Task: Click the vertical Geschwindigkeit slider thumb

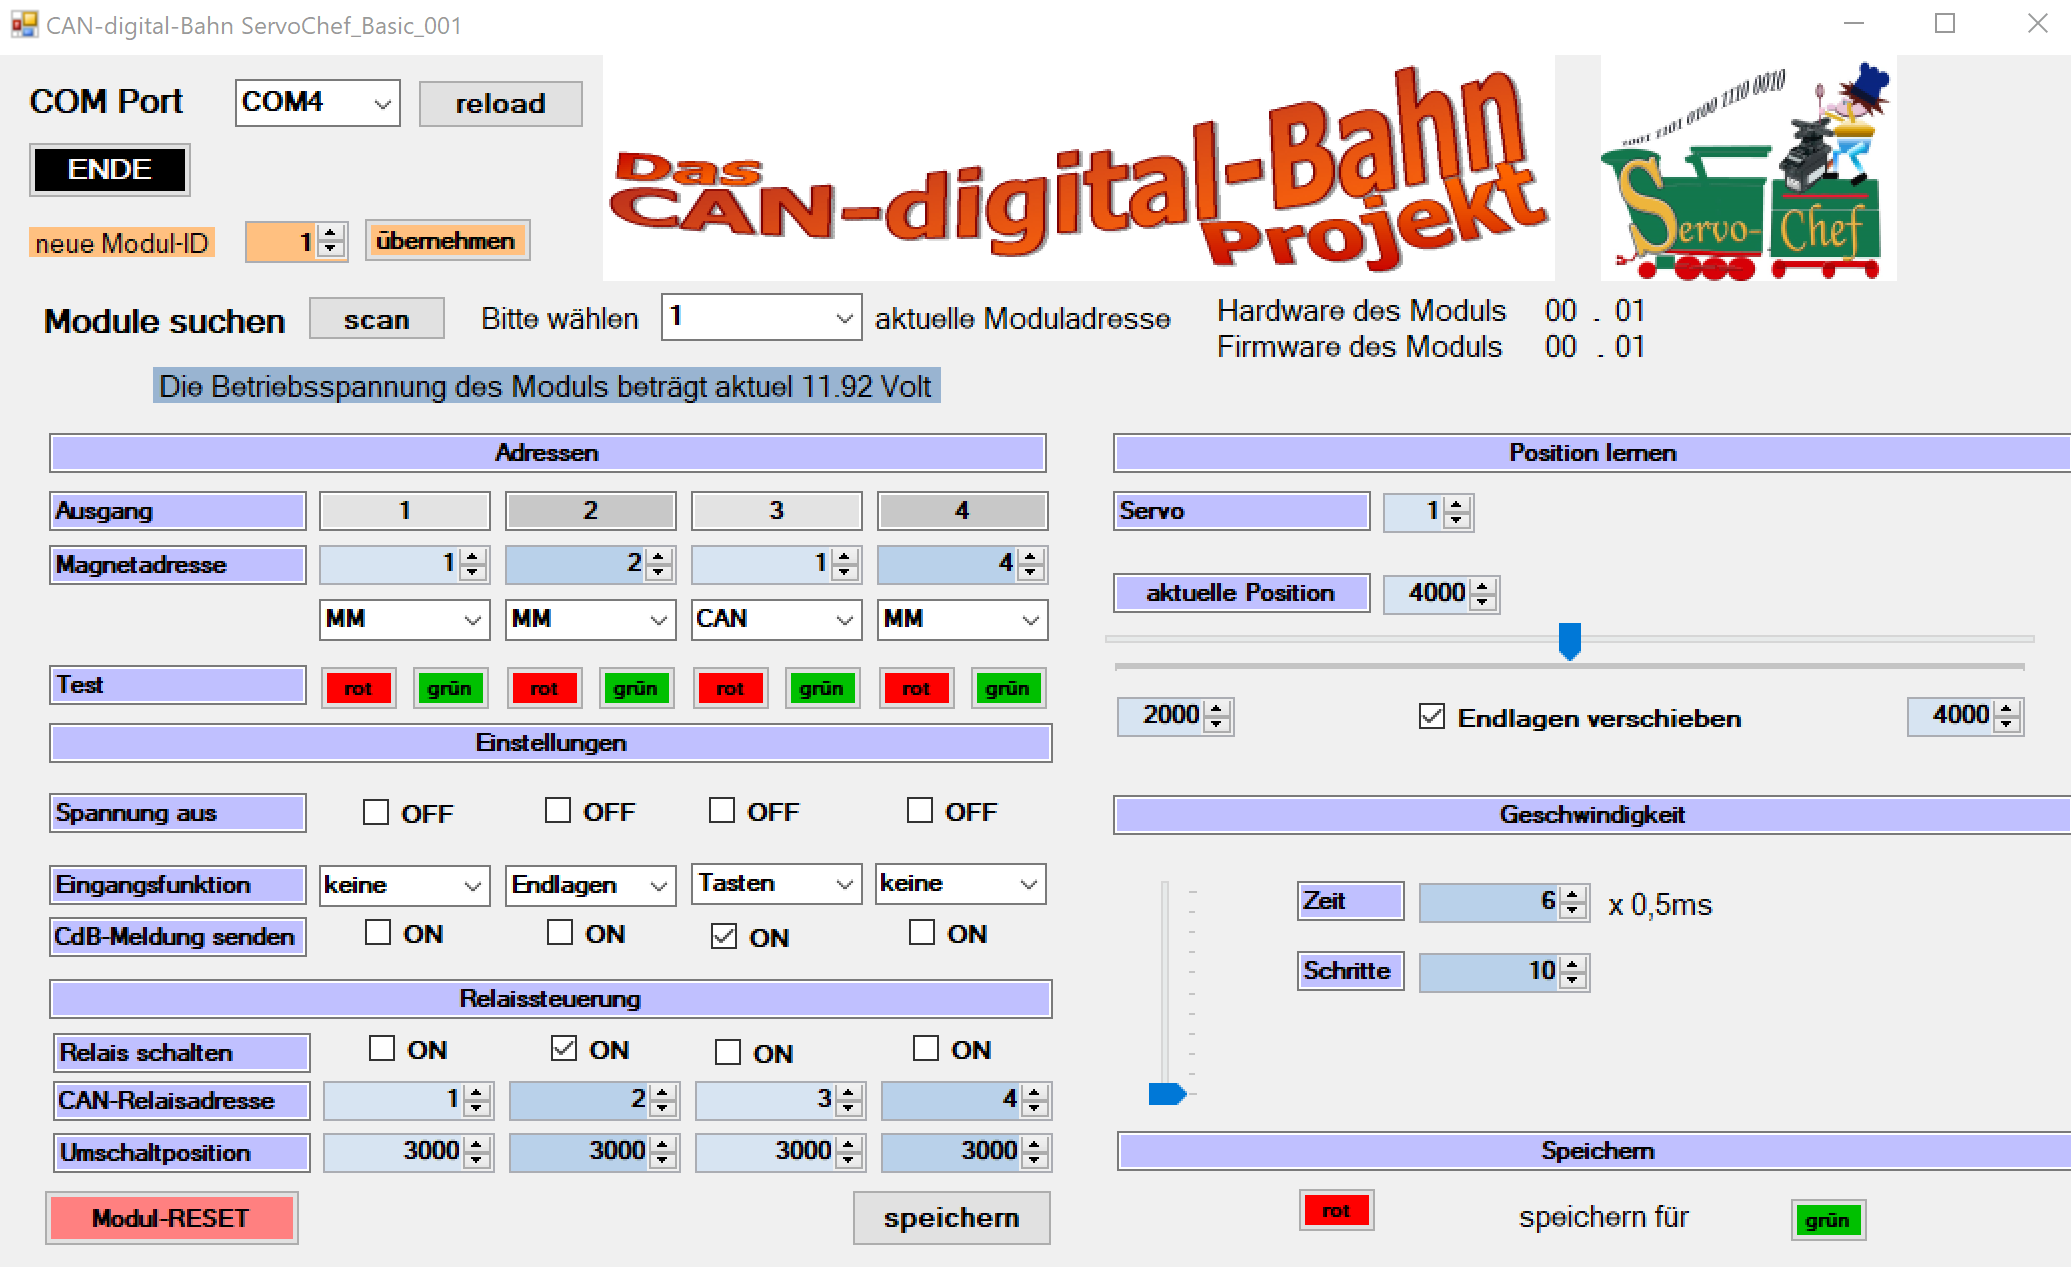Action: click(1167, 1094)
